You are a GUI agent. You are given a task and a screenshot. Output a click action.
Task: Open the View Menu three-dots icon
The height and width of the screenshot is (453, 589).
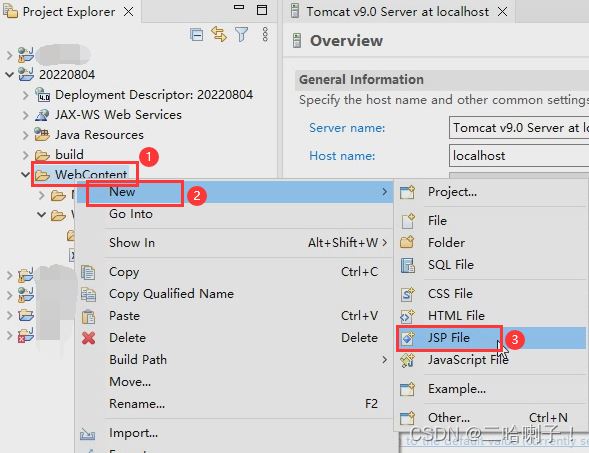[265, 34]
